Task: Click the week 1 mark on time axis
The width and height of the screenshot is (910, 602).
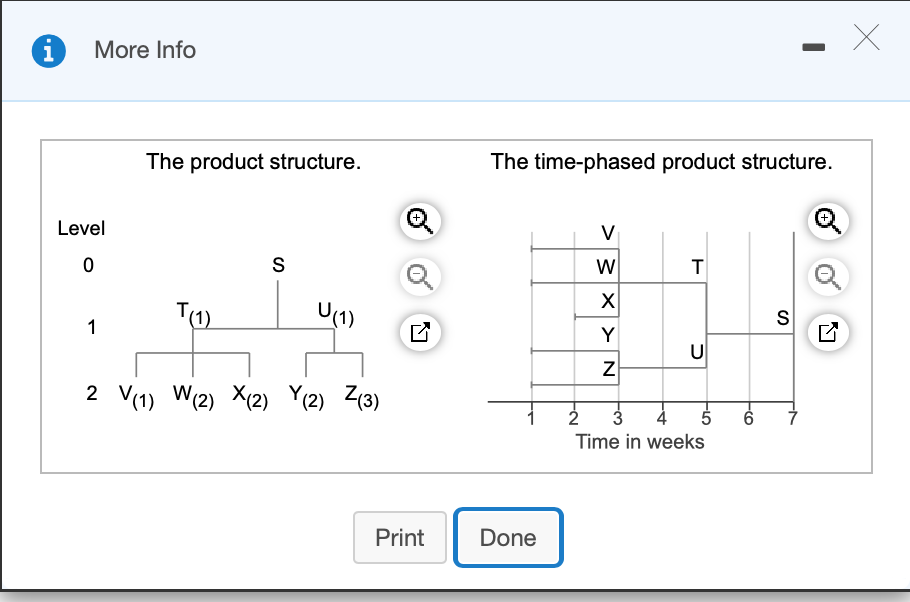Action: 531,417
